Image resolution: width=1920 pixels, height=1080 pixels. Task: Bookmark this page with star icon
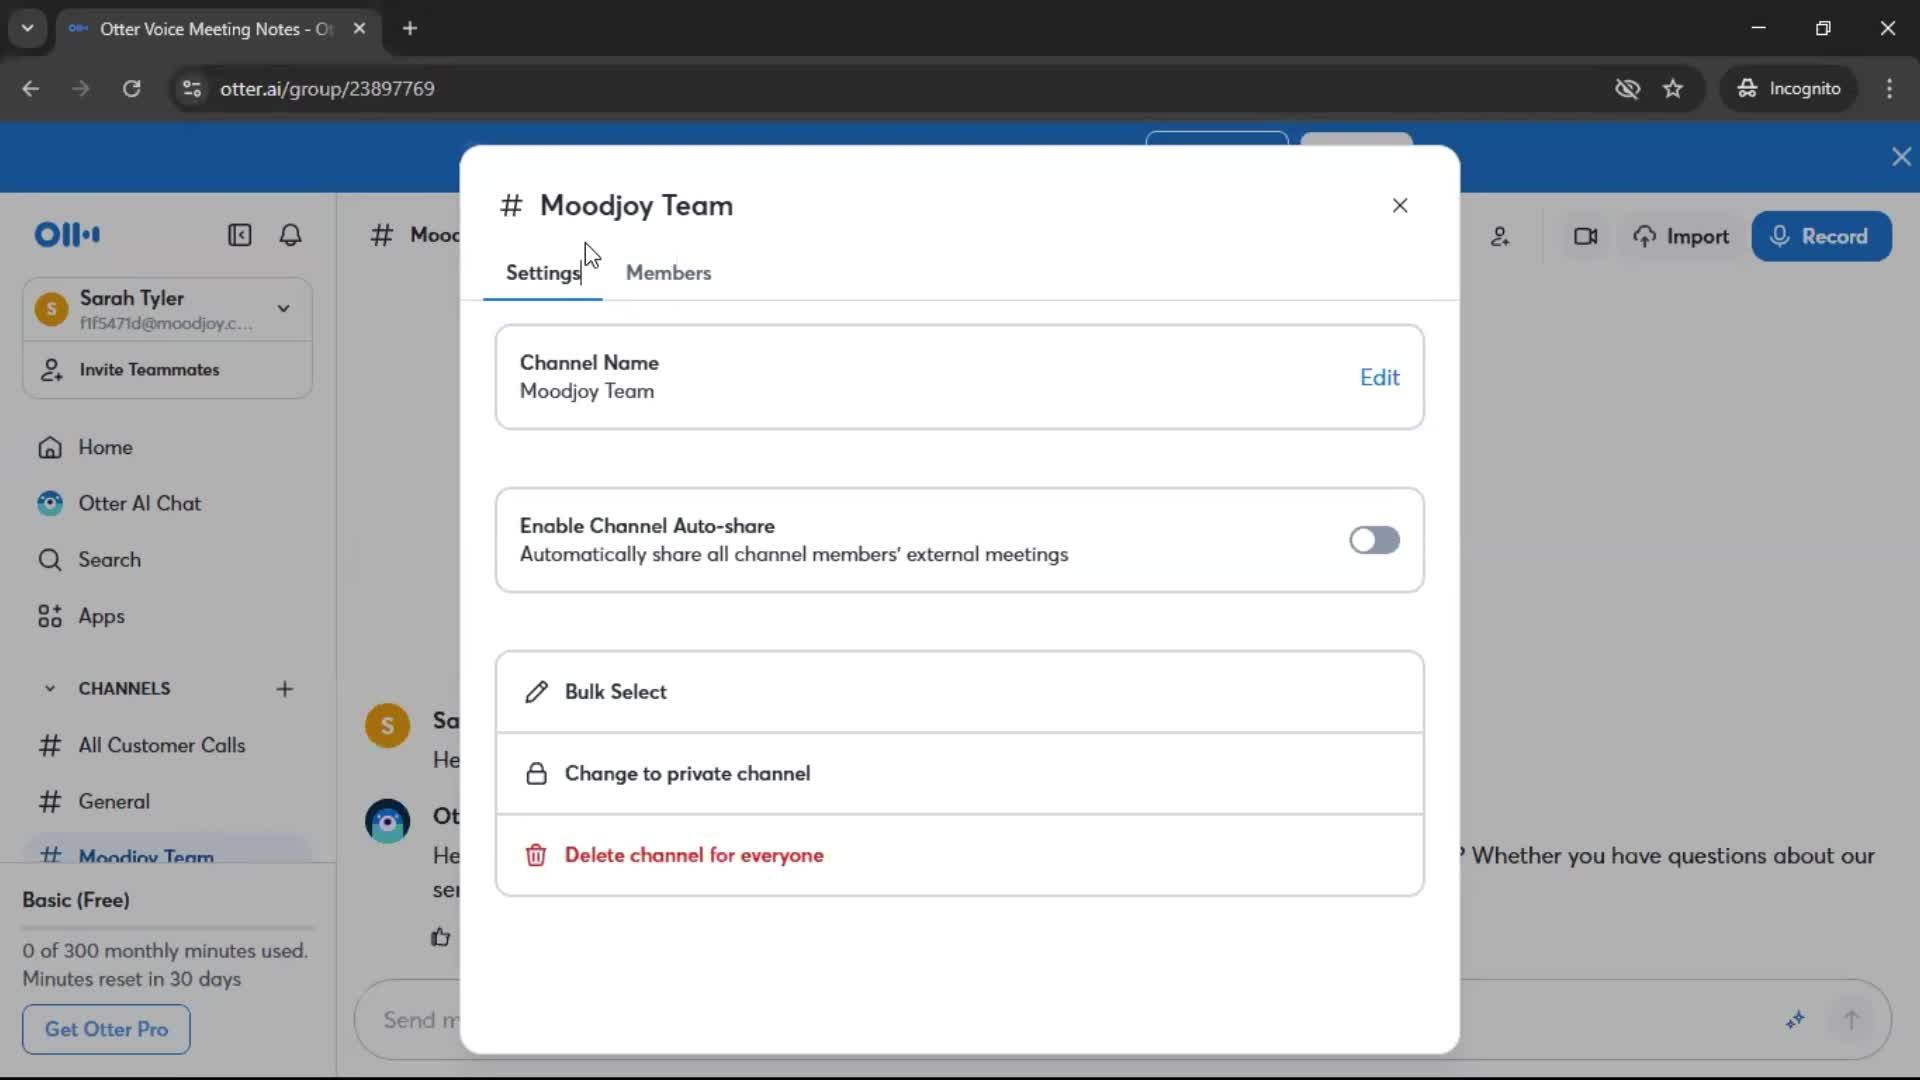click(1673, 88)
